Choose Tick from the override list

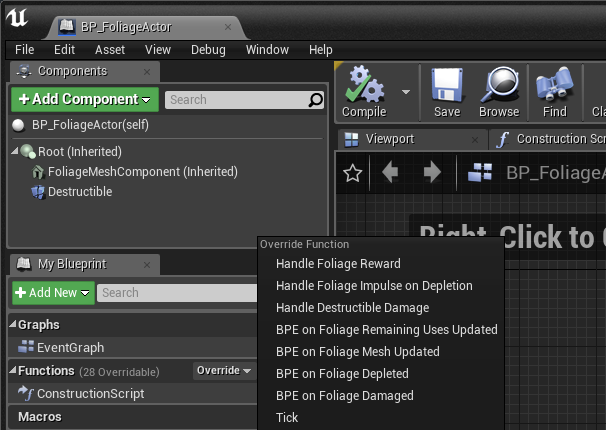[287, 418]
